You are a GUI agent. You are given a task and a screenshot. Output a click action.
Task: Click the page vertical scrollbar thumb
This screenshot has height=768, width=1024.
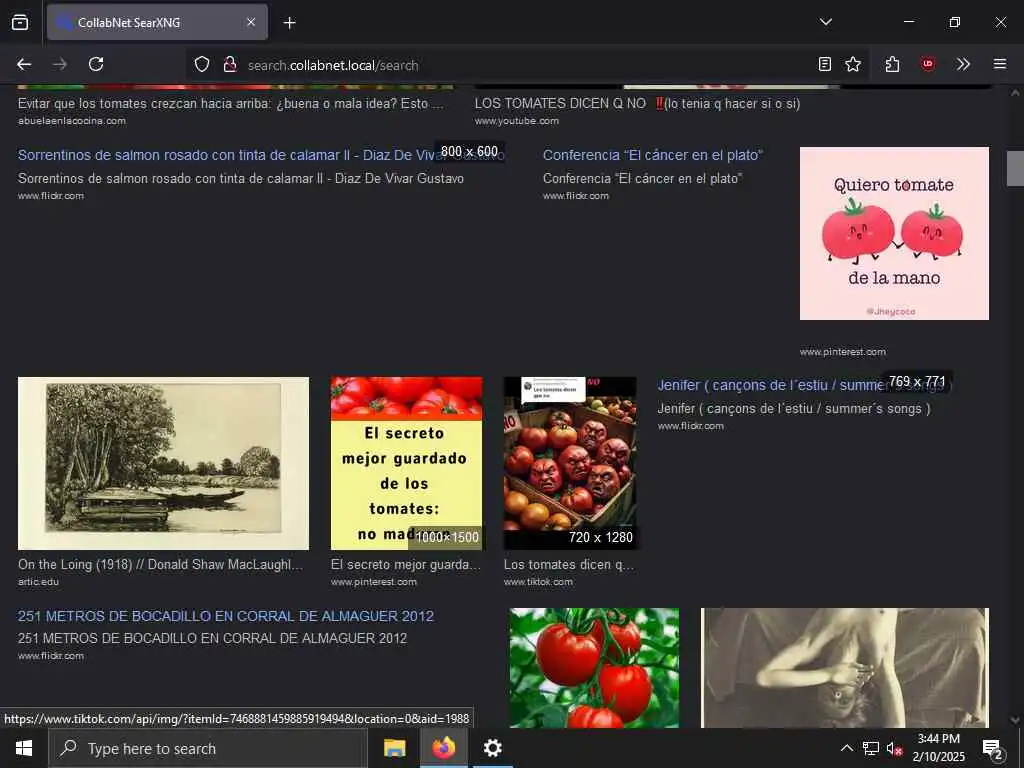tap(1015, 168)
